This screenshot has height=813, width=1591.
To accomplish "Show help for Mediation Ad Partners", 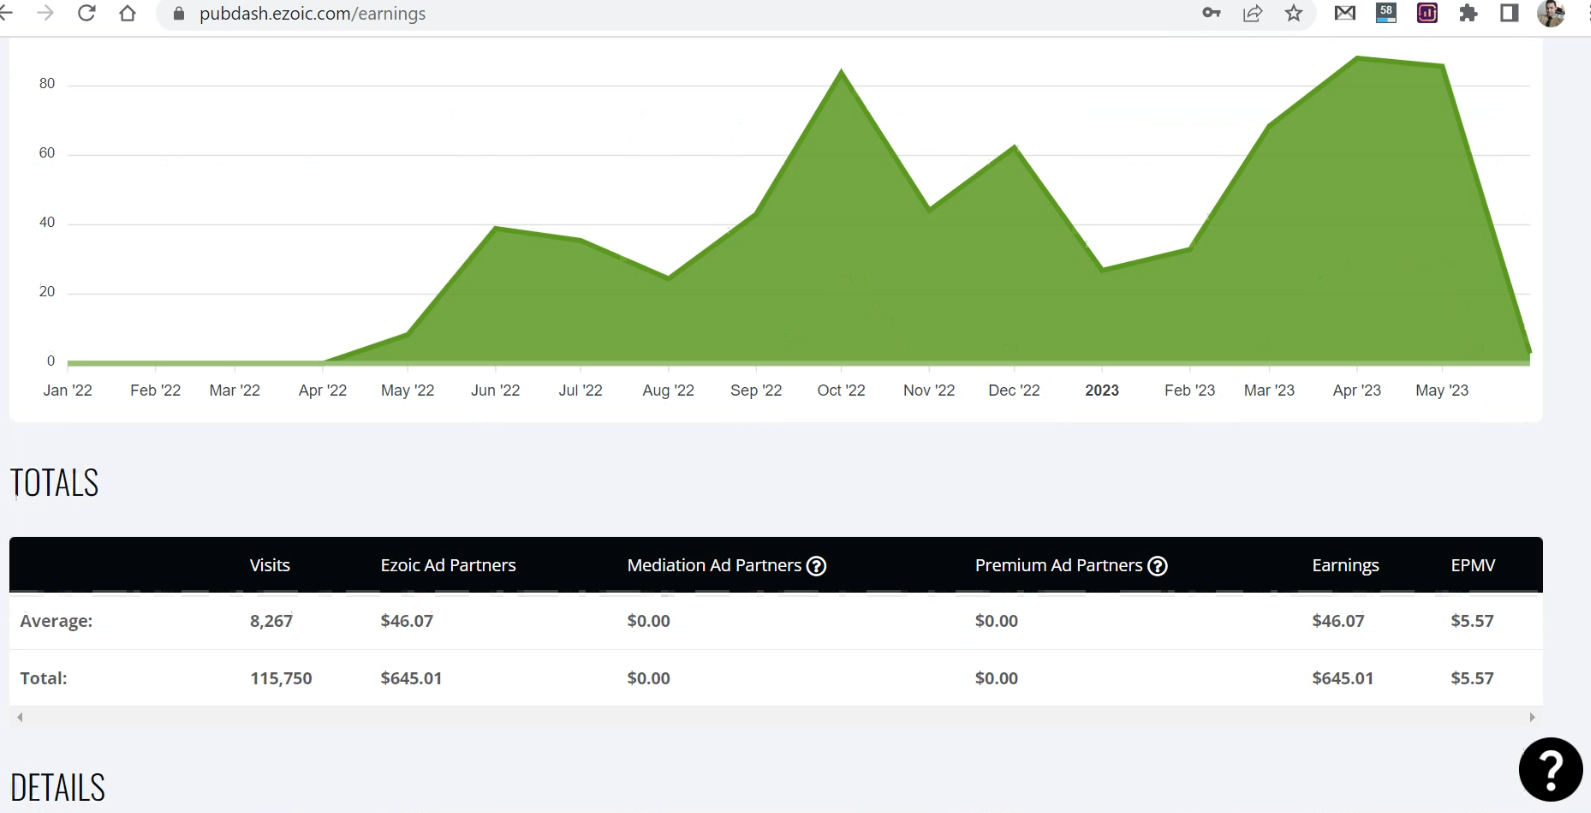I will click(x=816, y=566).
